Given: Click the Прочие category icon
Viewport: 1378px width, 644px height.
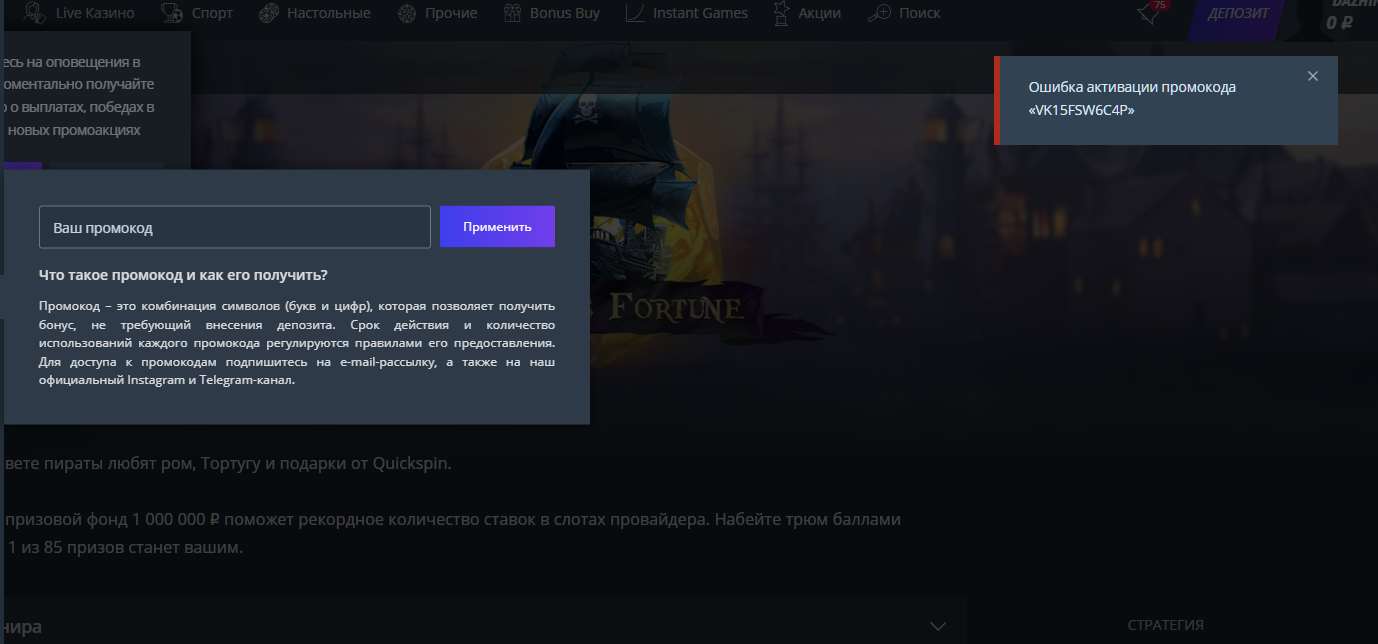Looking at the screenshot, I should (x=407, y=13).
